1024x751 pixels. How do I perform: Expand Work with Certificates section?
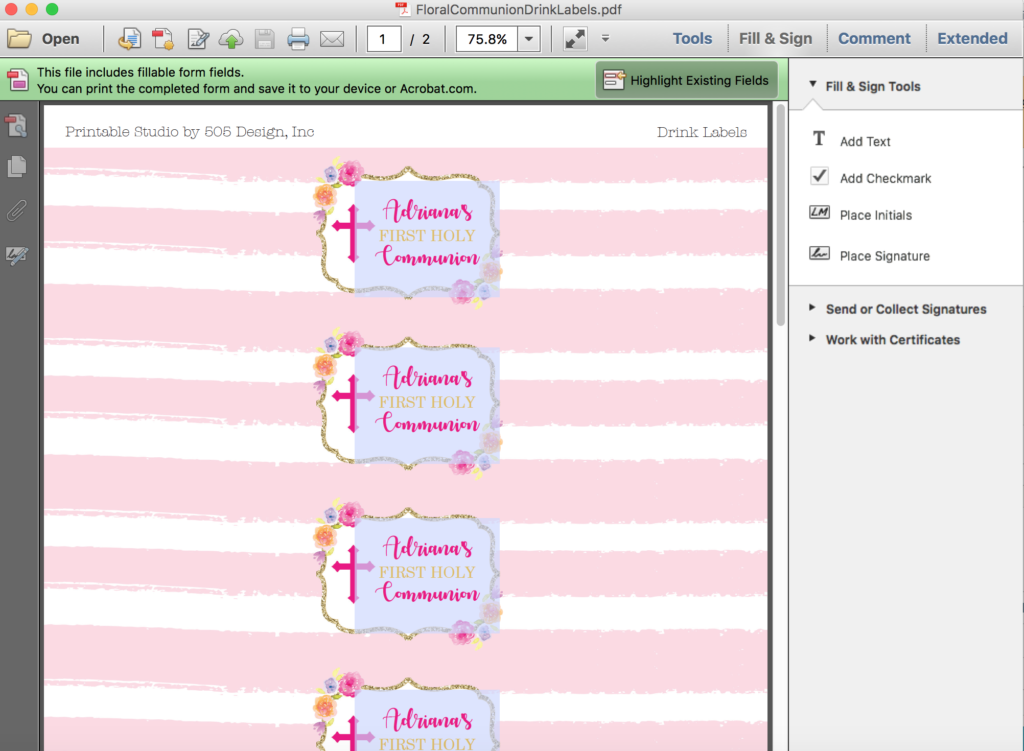892,340
